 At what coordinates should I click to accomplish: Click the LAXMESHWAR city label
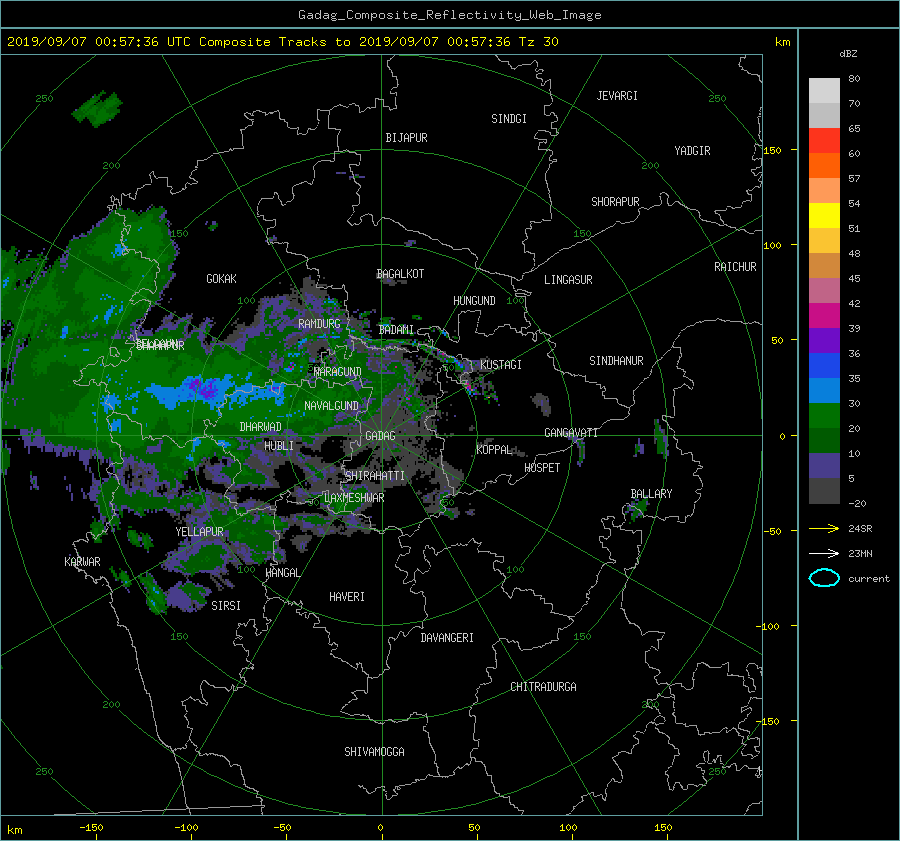click(x=354, y=498)
